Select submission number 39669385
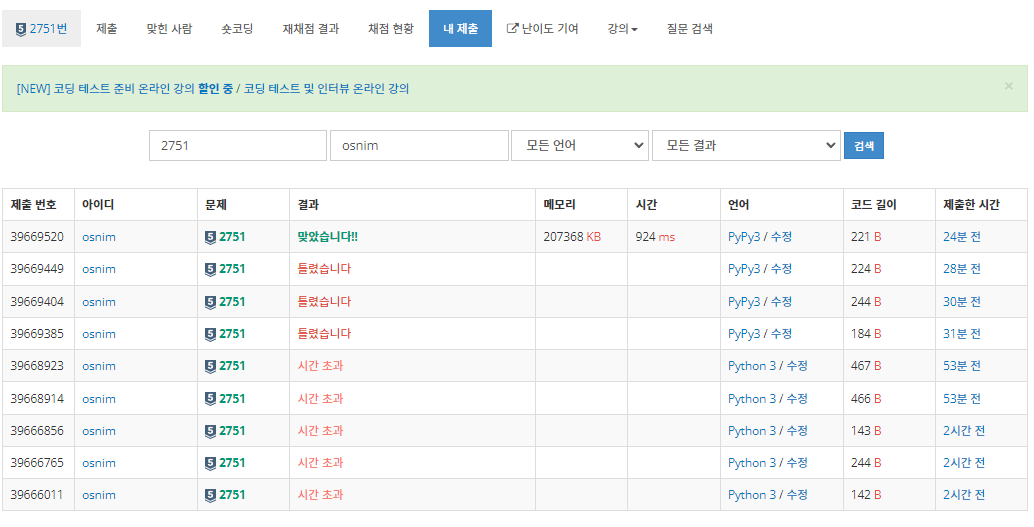 point(37,334)
